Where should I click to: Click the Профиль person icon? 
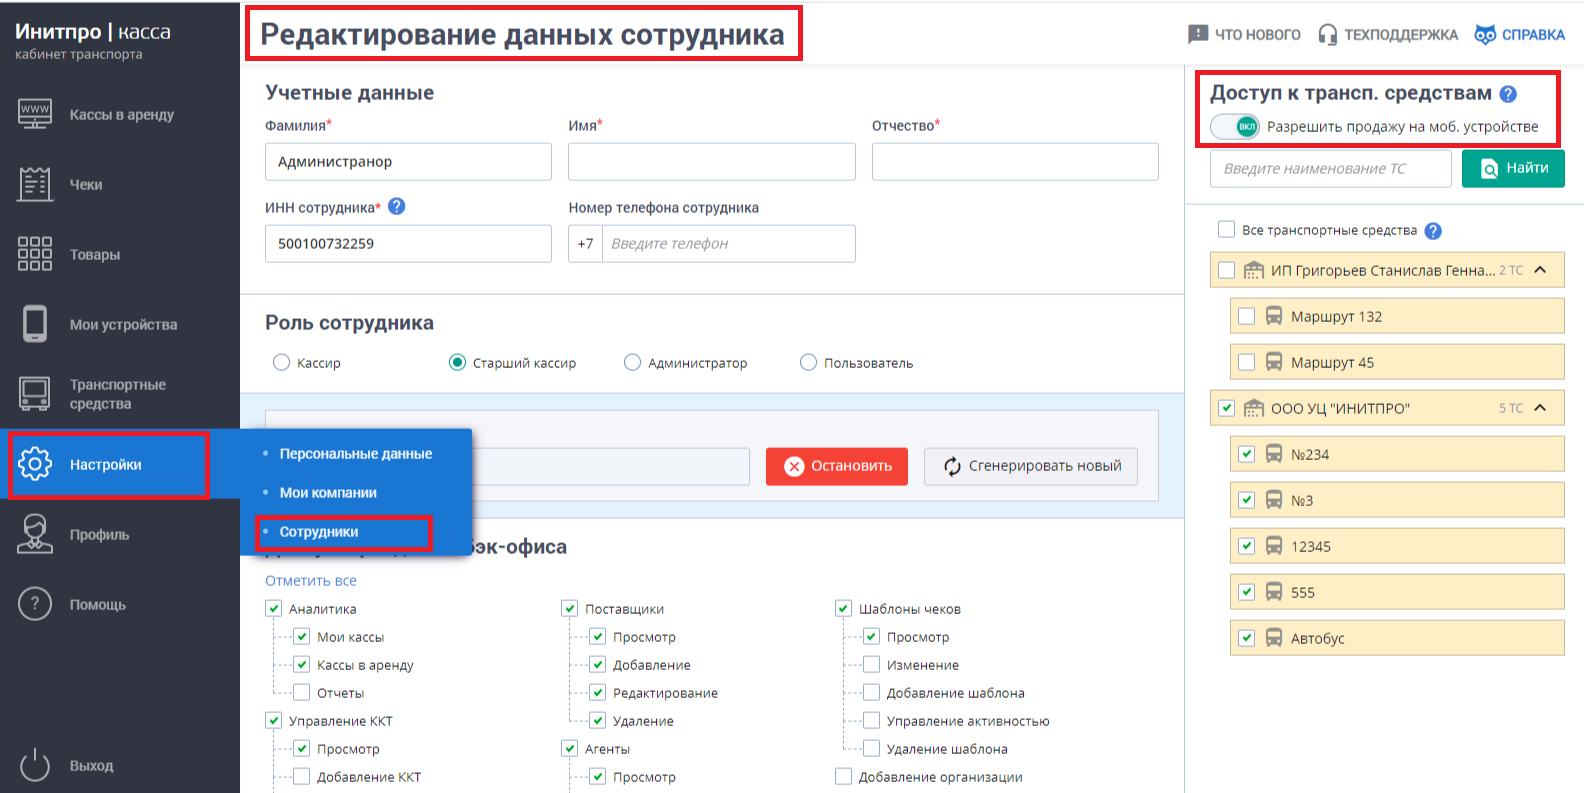(35, 534)
